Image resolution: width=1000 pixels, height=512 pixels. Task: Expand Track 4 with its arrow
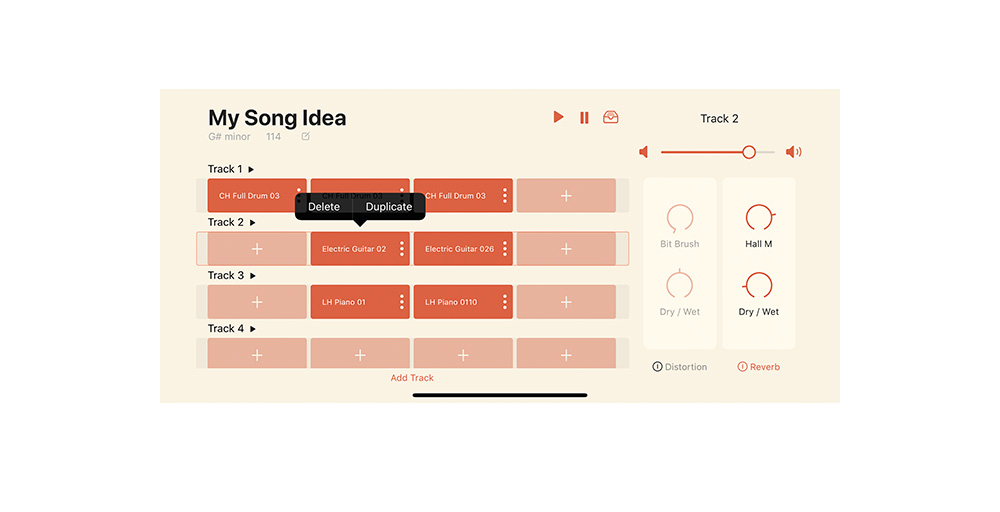click(x=253, y=329)
